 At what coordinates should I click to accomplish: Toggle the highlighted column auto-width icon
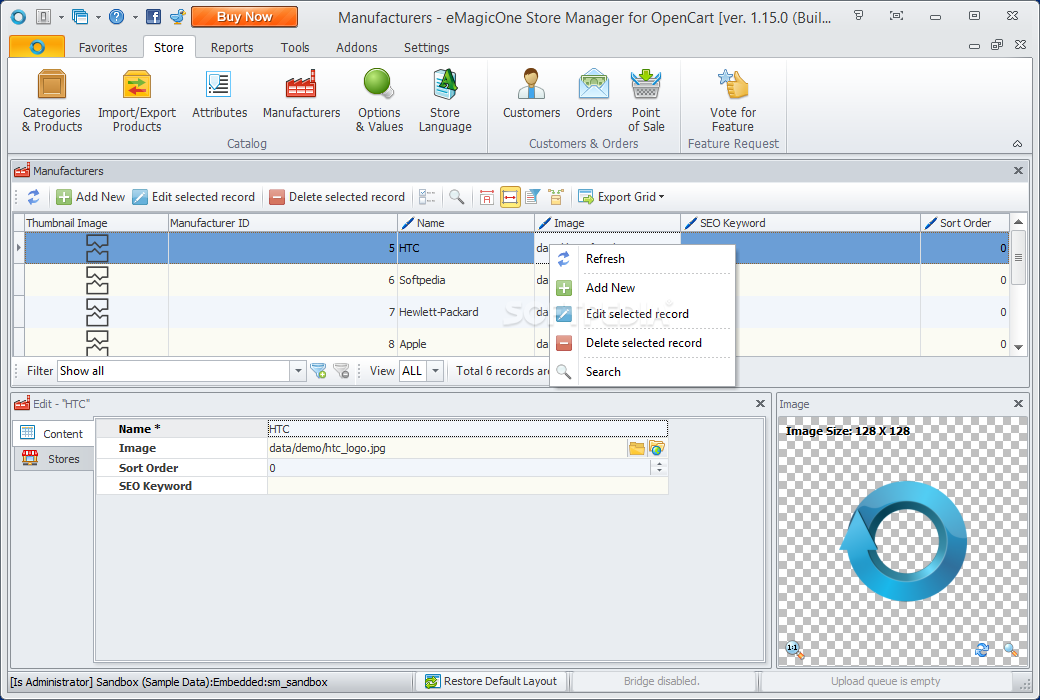click(510, 197)
